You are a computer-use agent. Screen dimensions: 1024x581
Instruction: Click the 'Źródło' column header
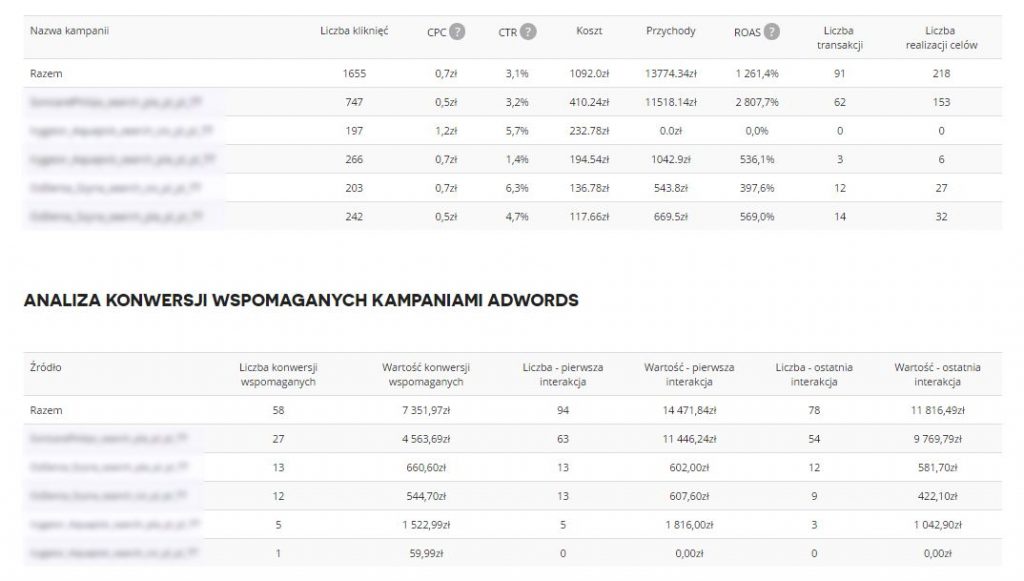click(x=46, y=368)
